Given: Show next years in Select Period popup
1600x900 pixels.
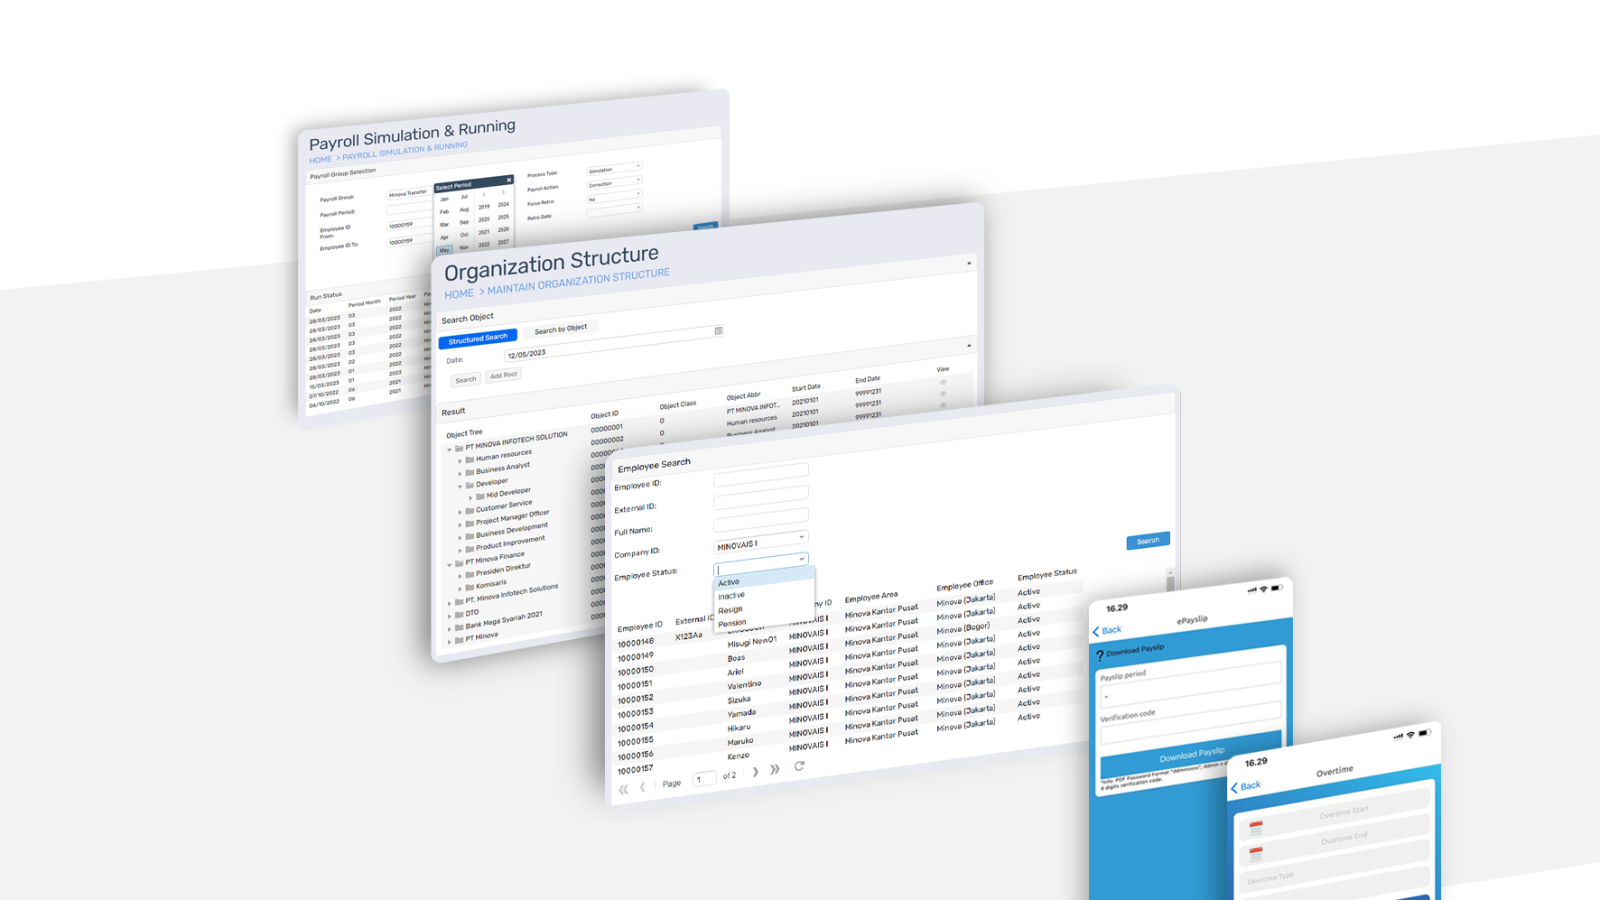Looking at the screenshot, I should [x=503, y=192].
